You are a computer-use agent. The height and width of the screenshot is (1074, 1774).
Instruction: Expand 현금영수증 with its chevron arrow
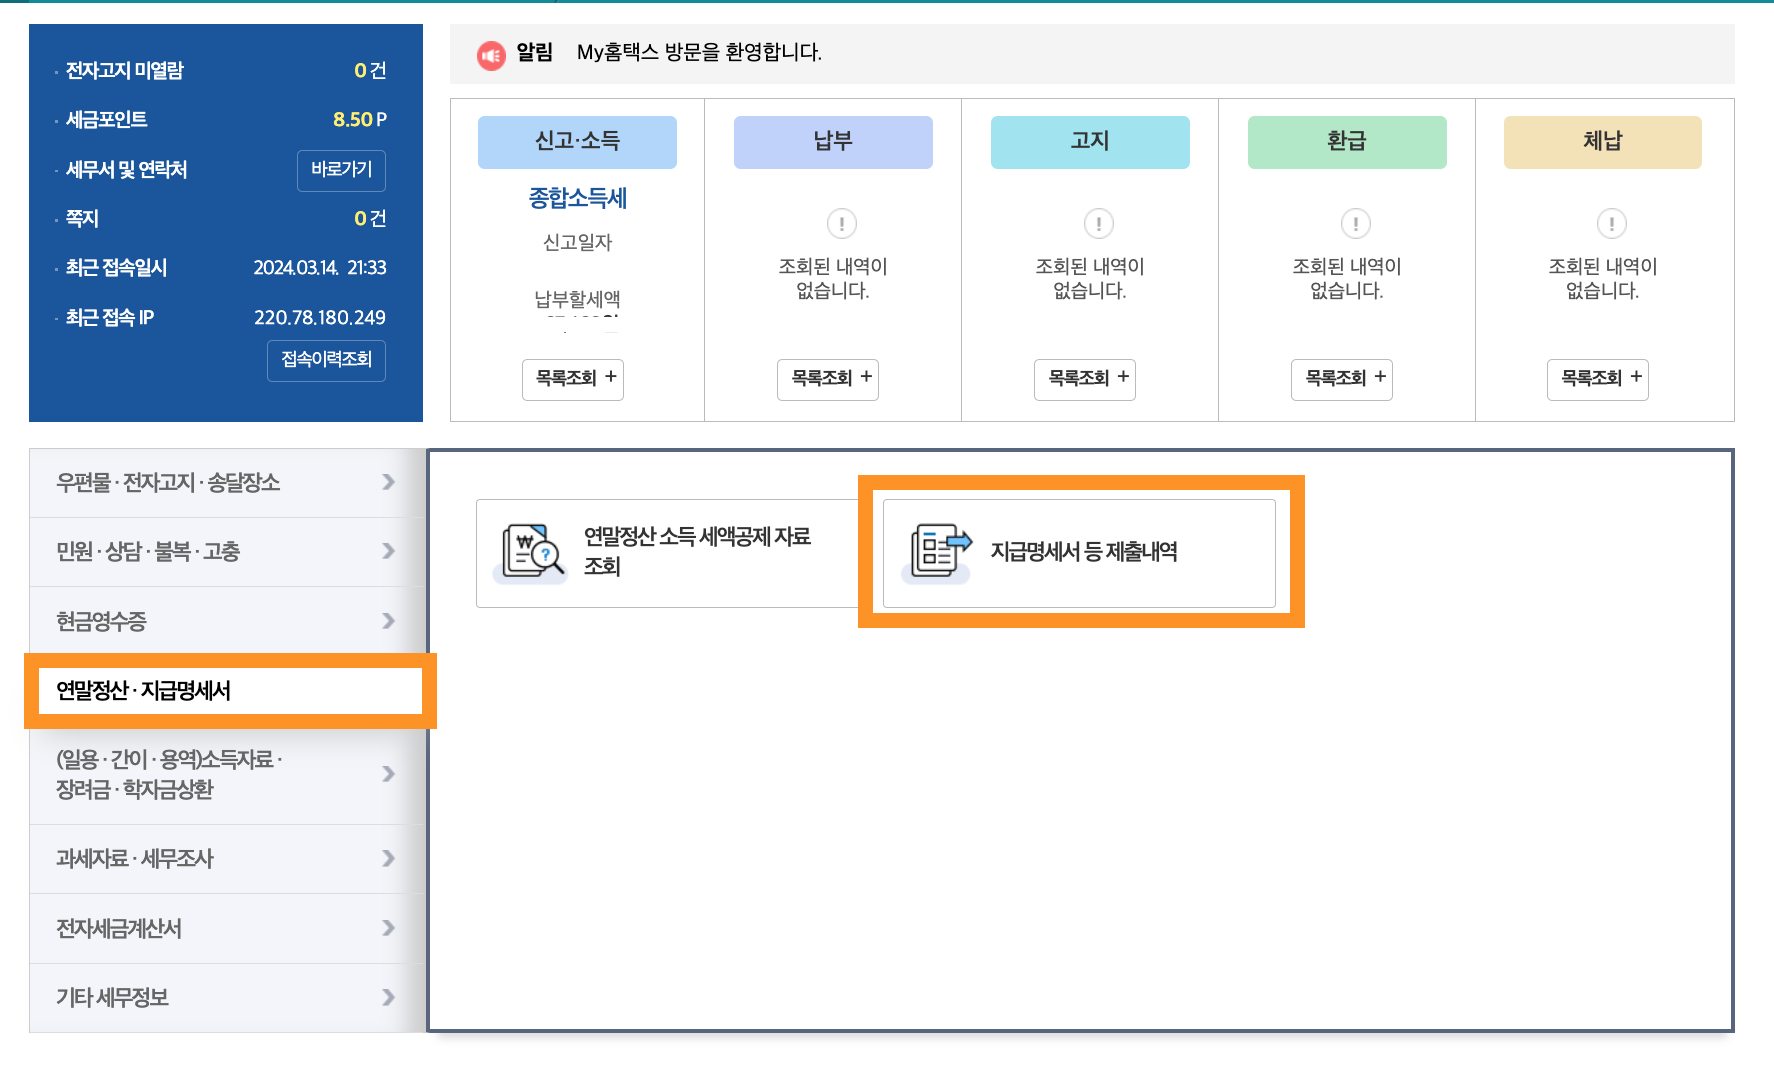[388, 621]
